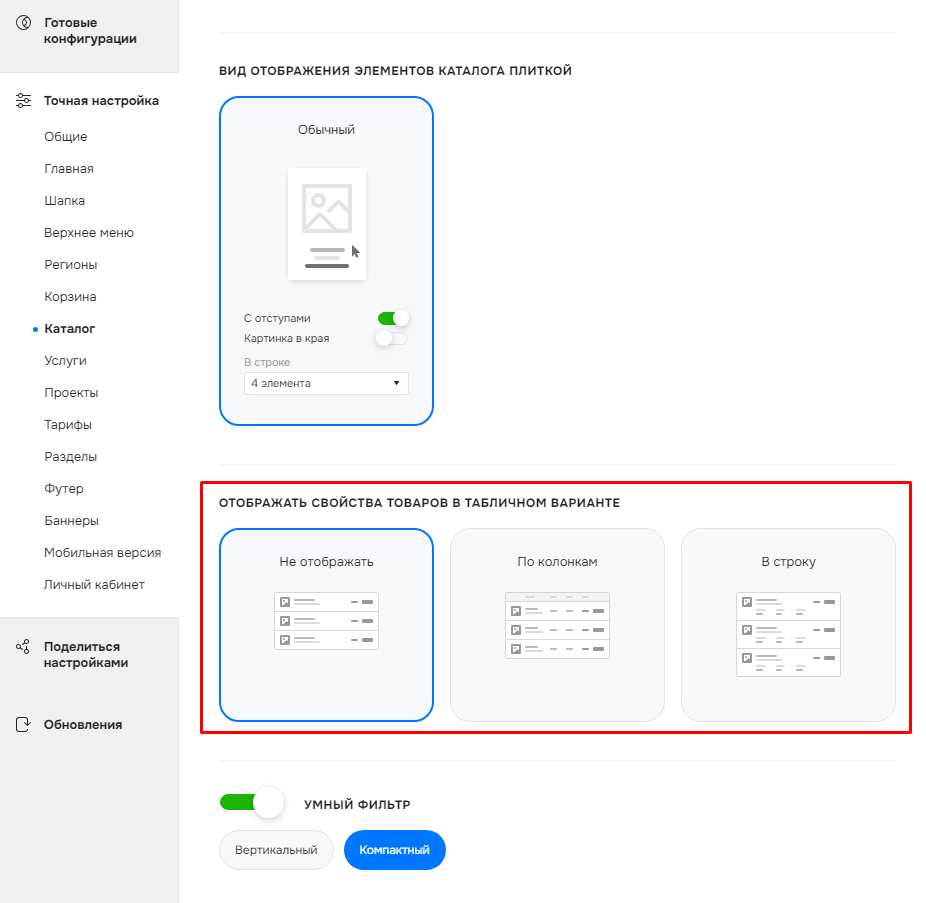This screenshot has height=903, width=926.
Task: Open Регионы settings
Action: click(x=71, y=265)
